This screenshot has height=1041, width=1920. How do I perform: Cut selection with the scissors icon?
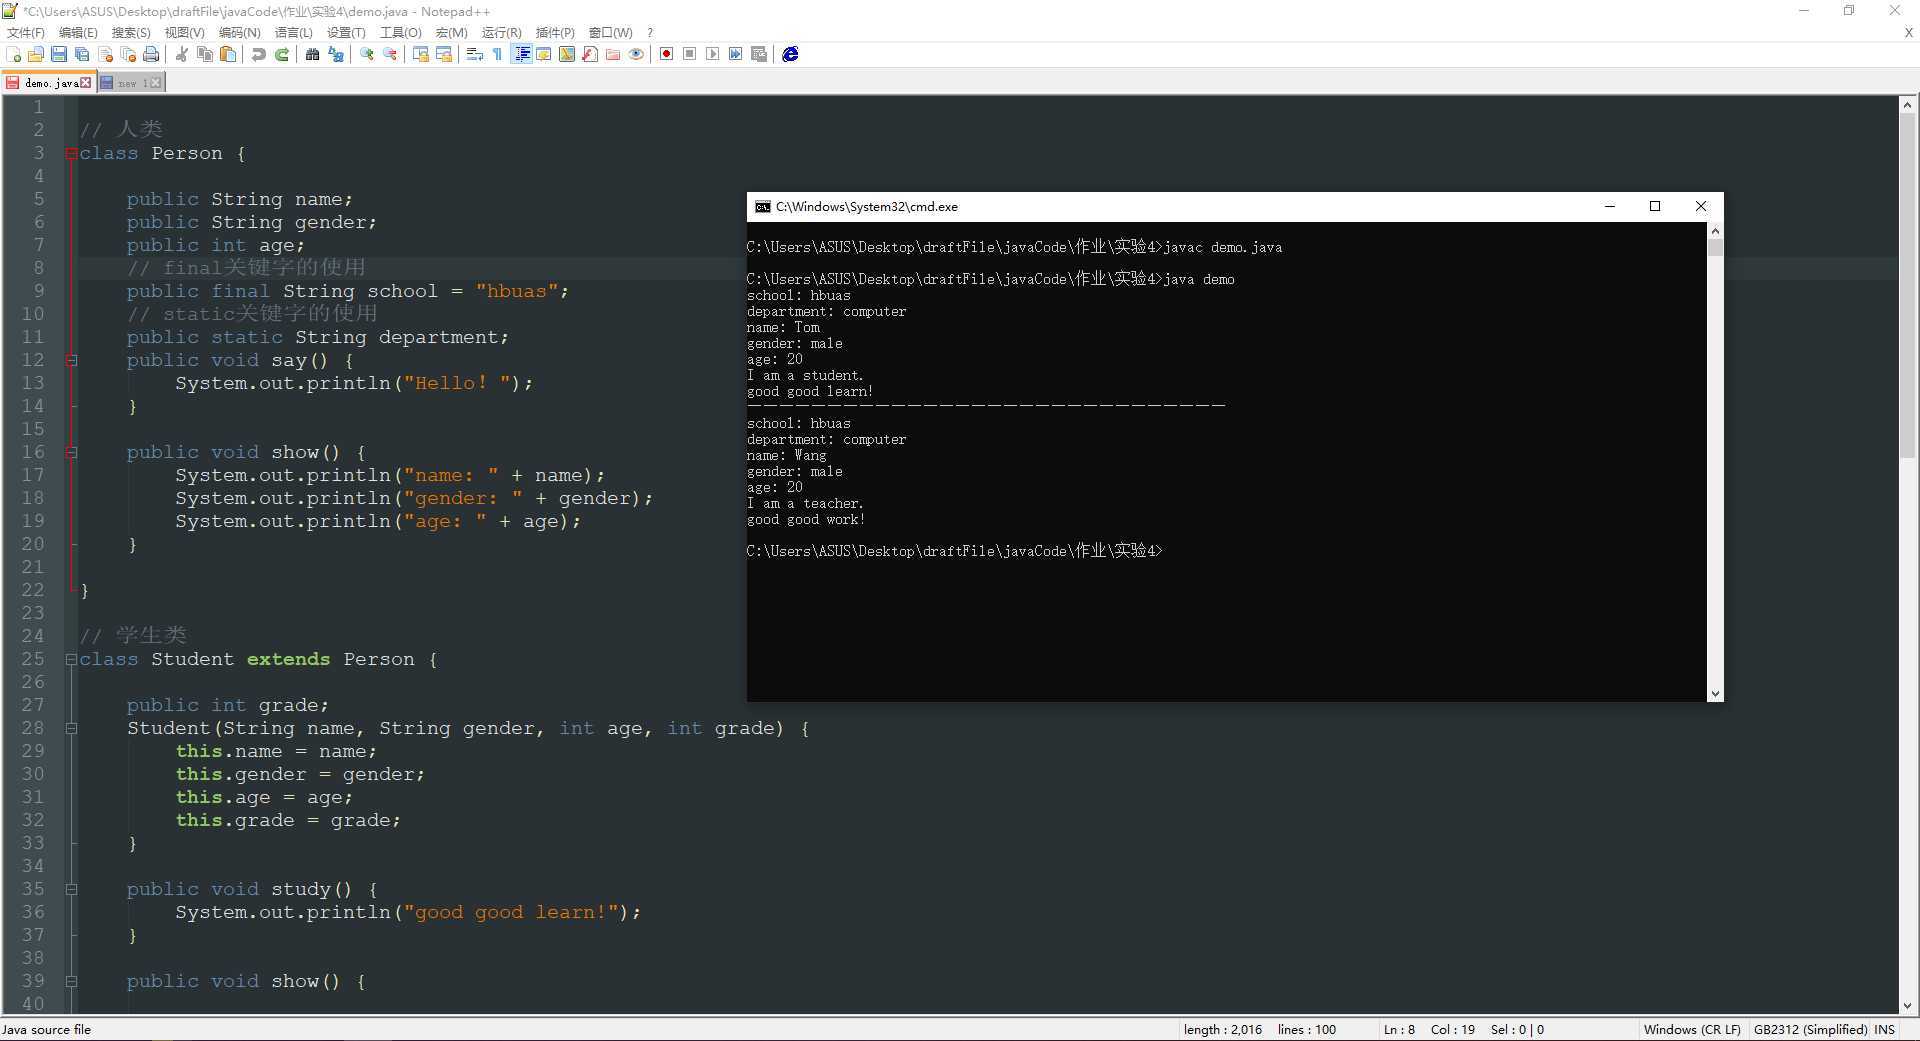182,54
